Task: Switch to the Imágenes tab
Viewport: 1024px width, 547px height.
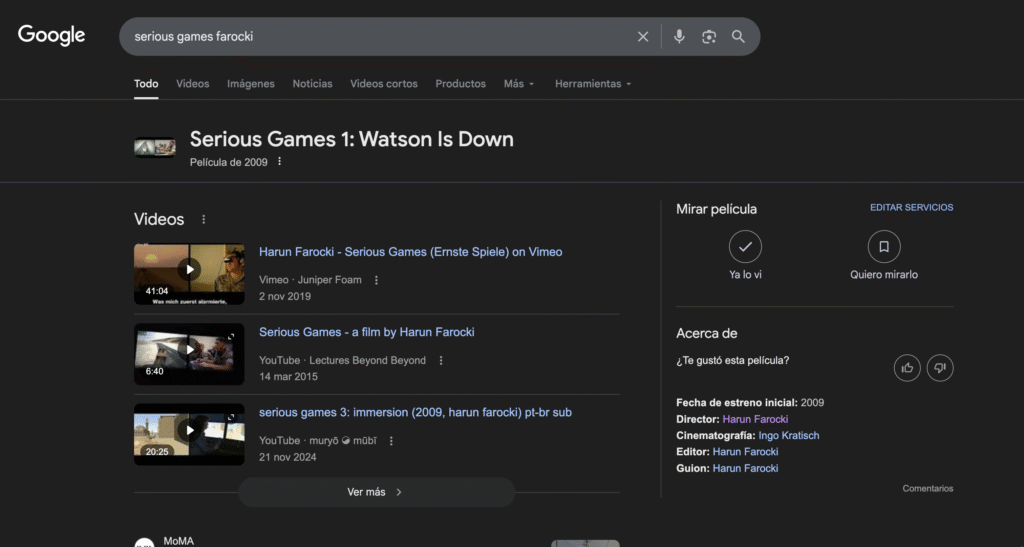Action: click(x=251, y=84)
